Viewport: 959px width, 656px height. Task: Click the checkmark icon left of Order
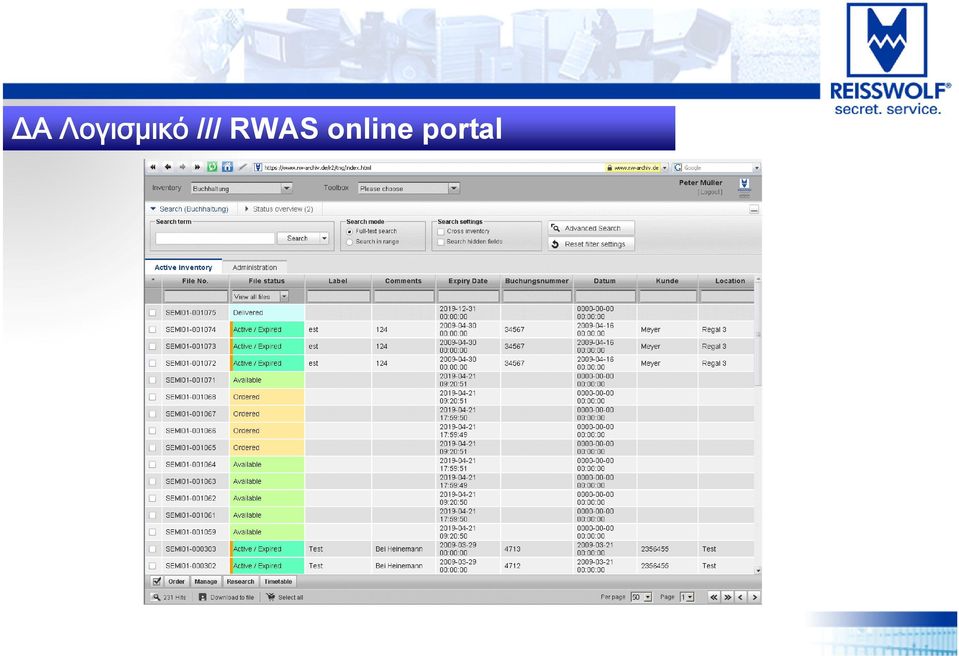click(157, 581)
